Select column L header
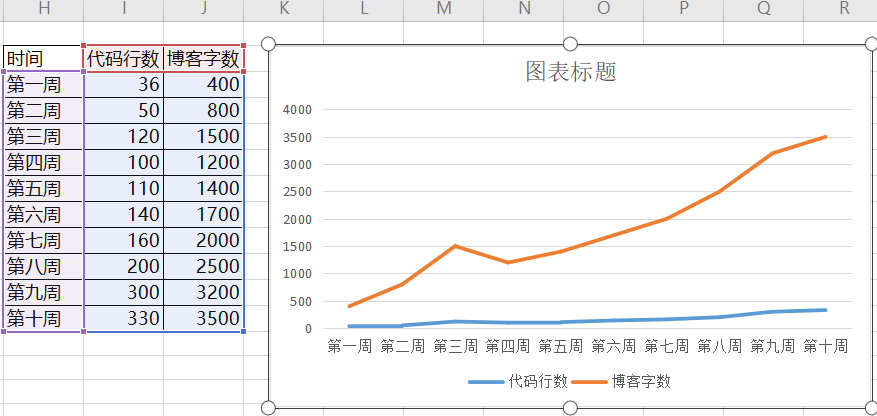Viewport: 877px width, 416px height. [x=364, y=10]
